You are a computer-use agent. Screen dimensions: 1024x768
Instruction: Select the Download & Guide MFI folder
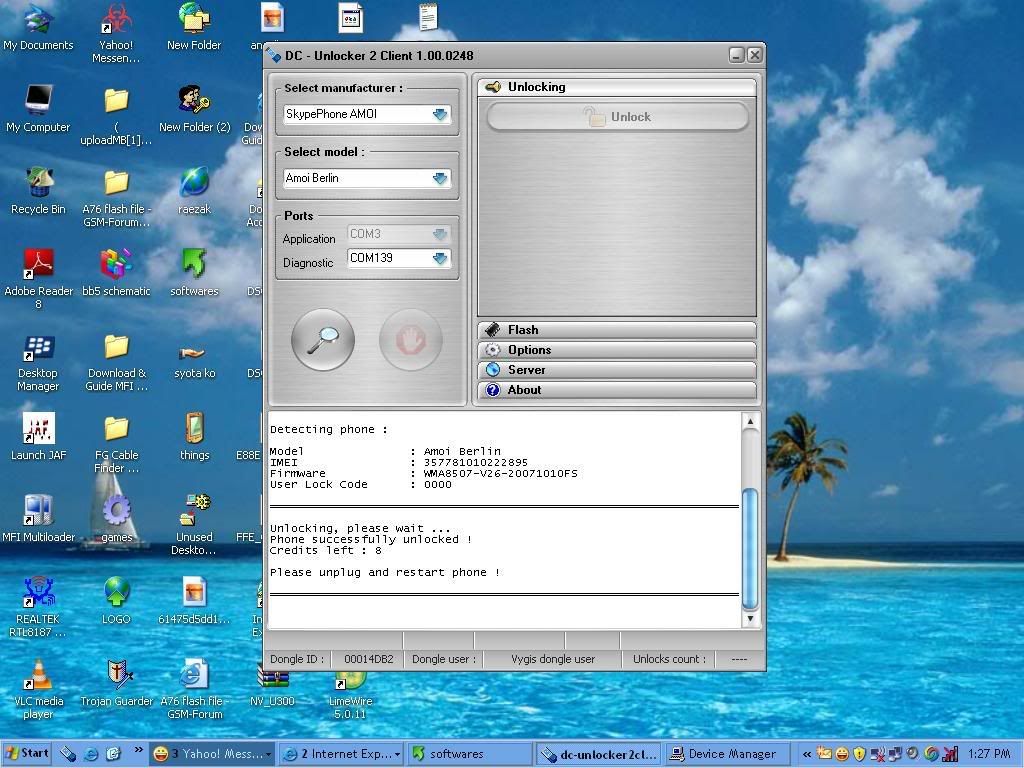[x=117, y=362]
